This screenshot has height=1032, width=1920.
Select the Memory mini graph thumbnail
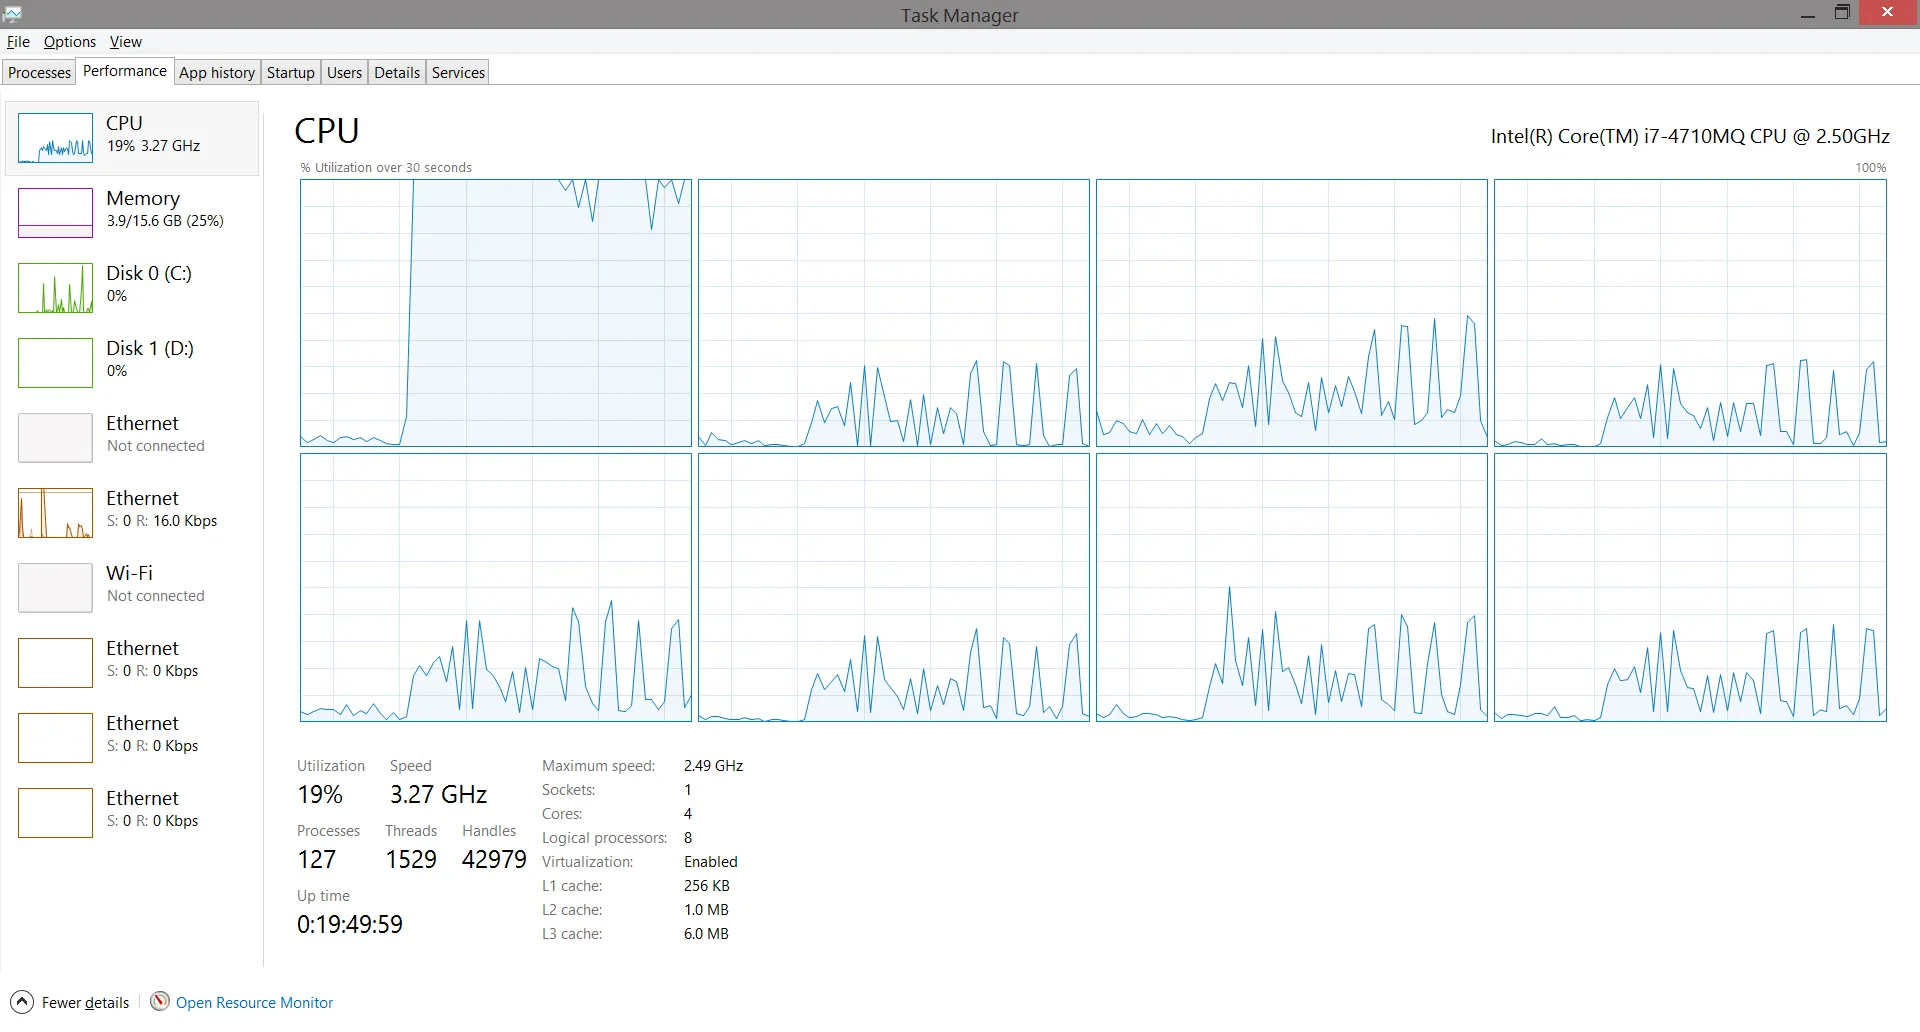tap(56, 213)
